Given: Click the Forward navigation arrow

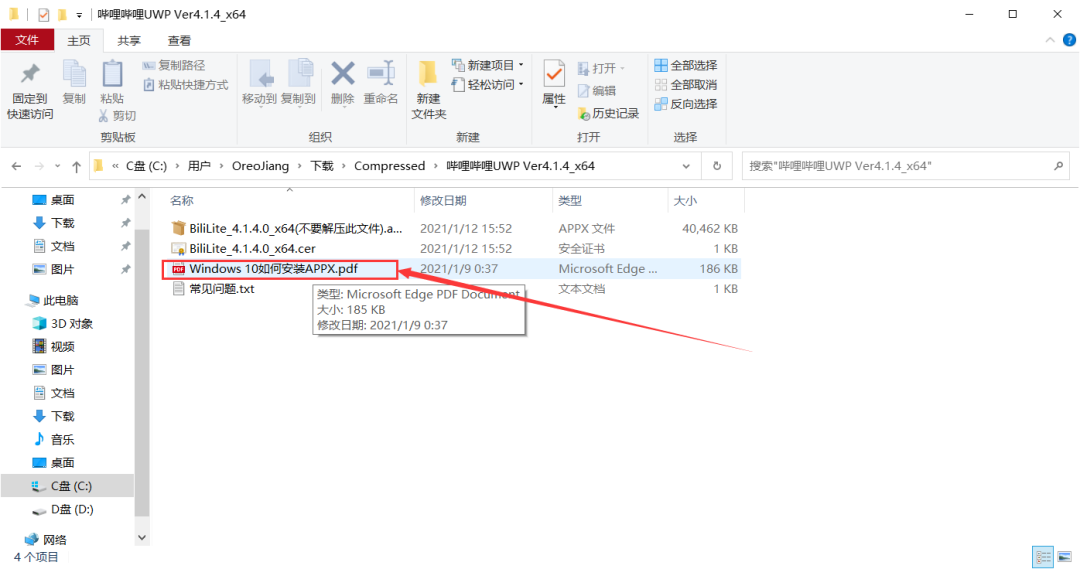Looking at the screenshot, I should (x=39, y=166).
